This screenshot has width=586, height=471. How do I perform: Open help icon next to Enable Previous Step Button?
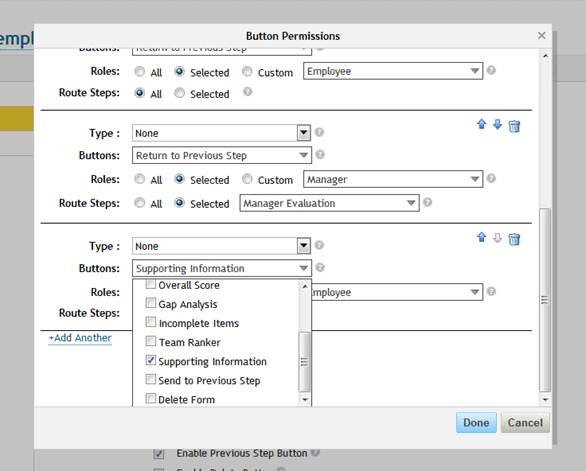pos(315,452)
